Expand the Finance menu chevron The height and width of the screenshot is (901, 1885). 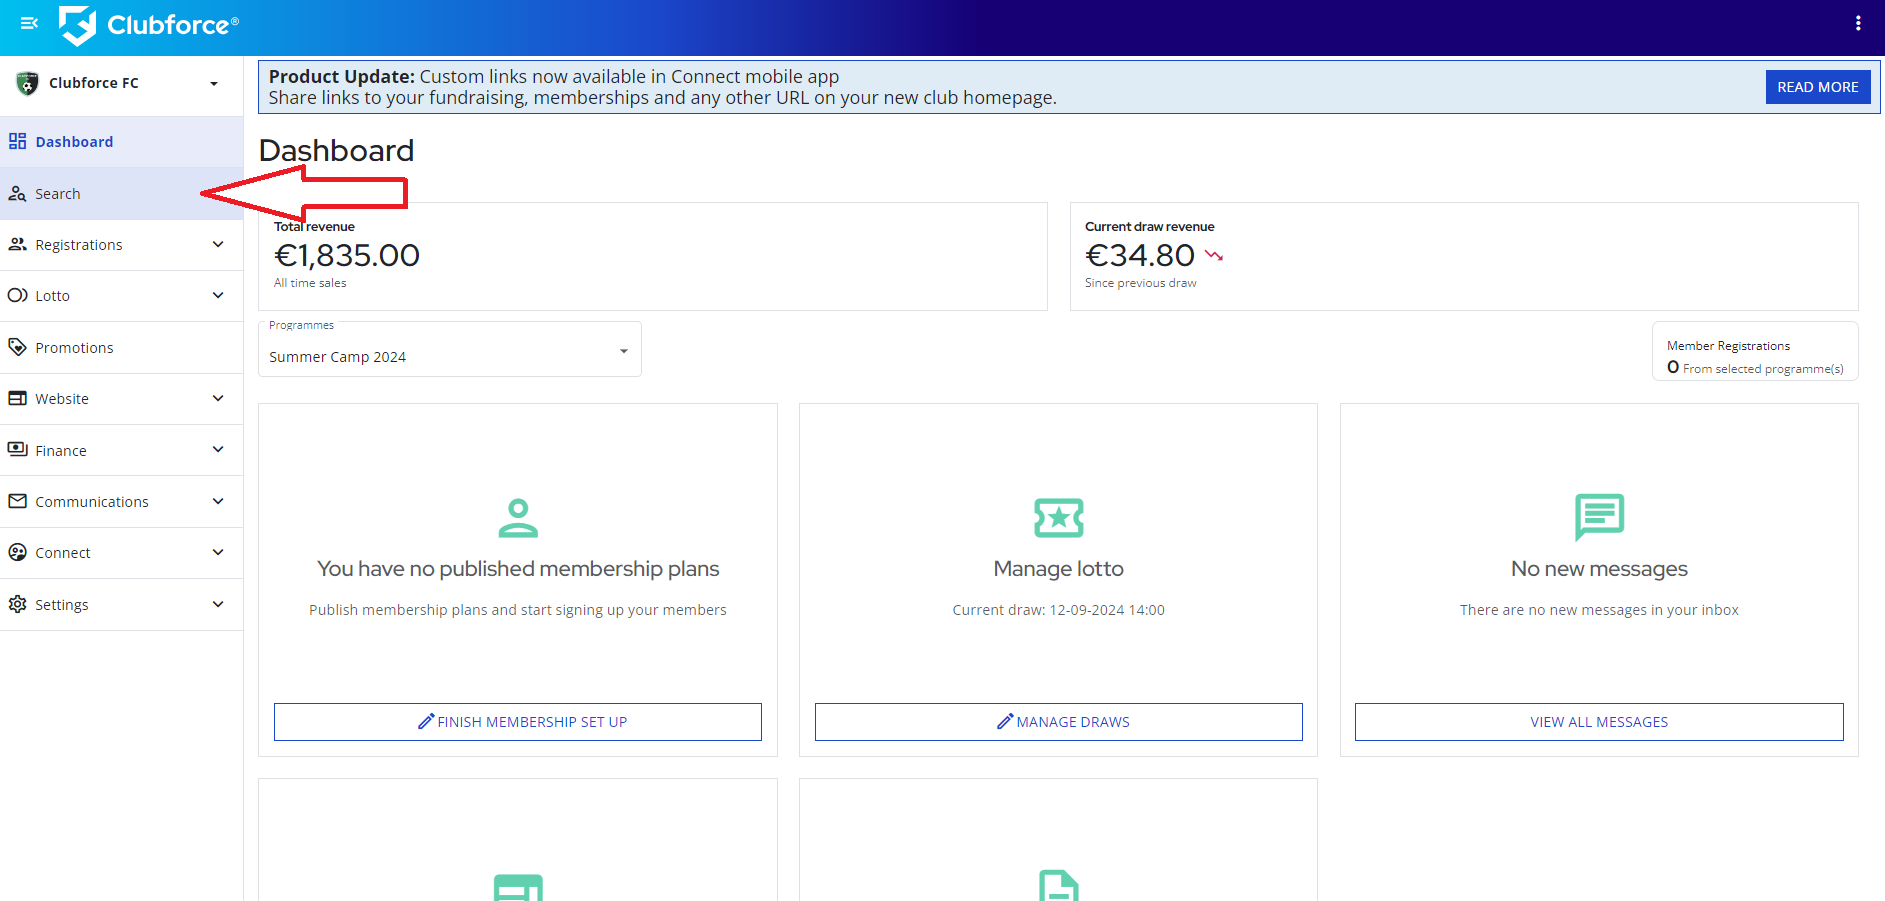point(218,449)
